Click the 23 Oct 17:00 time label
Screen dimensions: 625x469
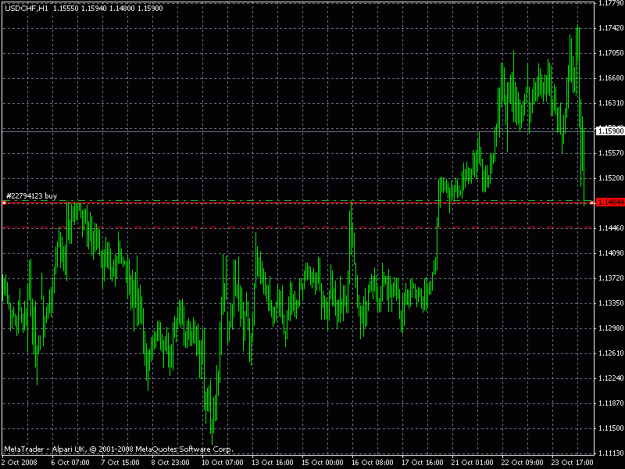point(572,463)
